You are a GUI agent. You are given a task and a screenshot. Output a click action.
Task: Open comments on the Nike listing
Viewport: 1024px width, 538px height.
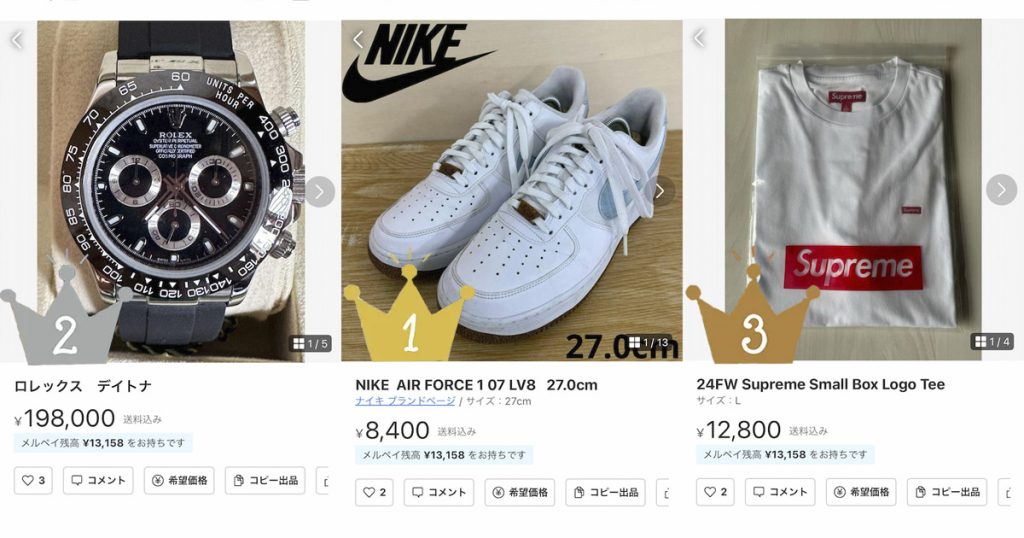[439, 493]
